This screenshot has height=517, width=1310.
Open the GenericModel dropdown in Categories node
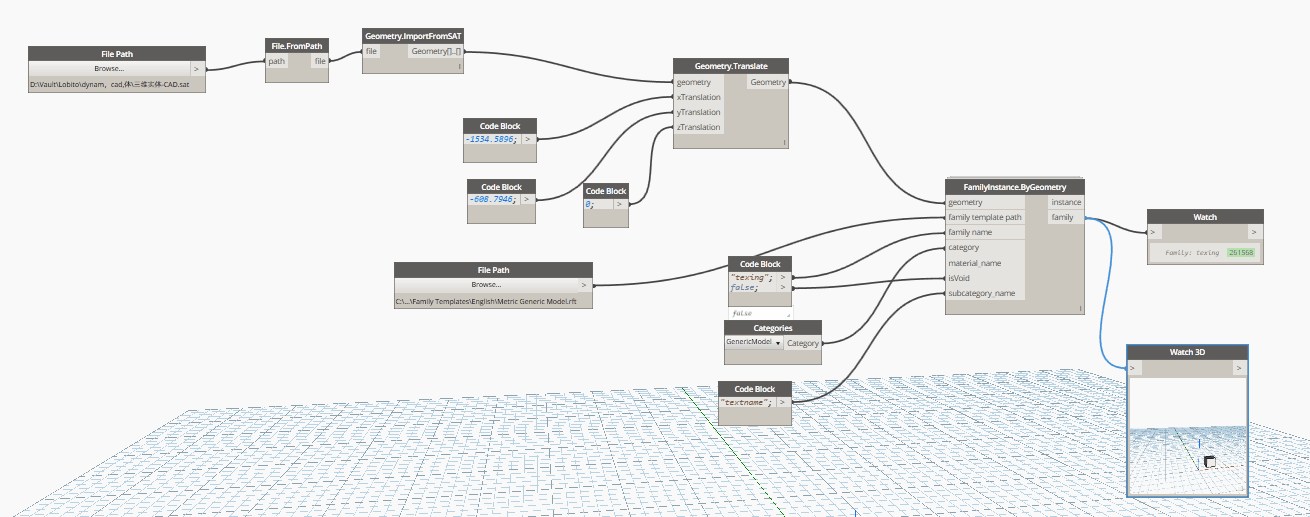(x=753, y=342)
